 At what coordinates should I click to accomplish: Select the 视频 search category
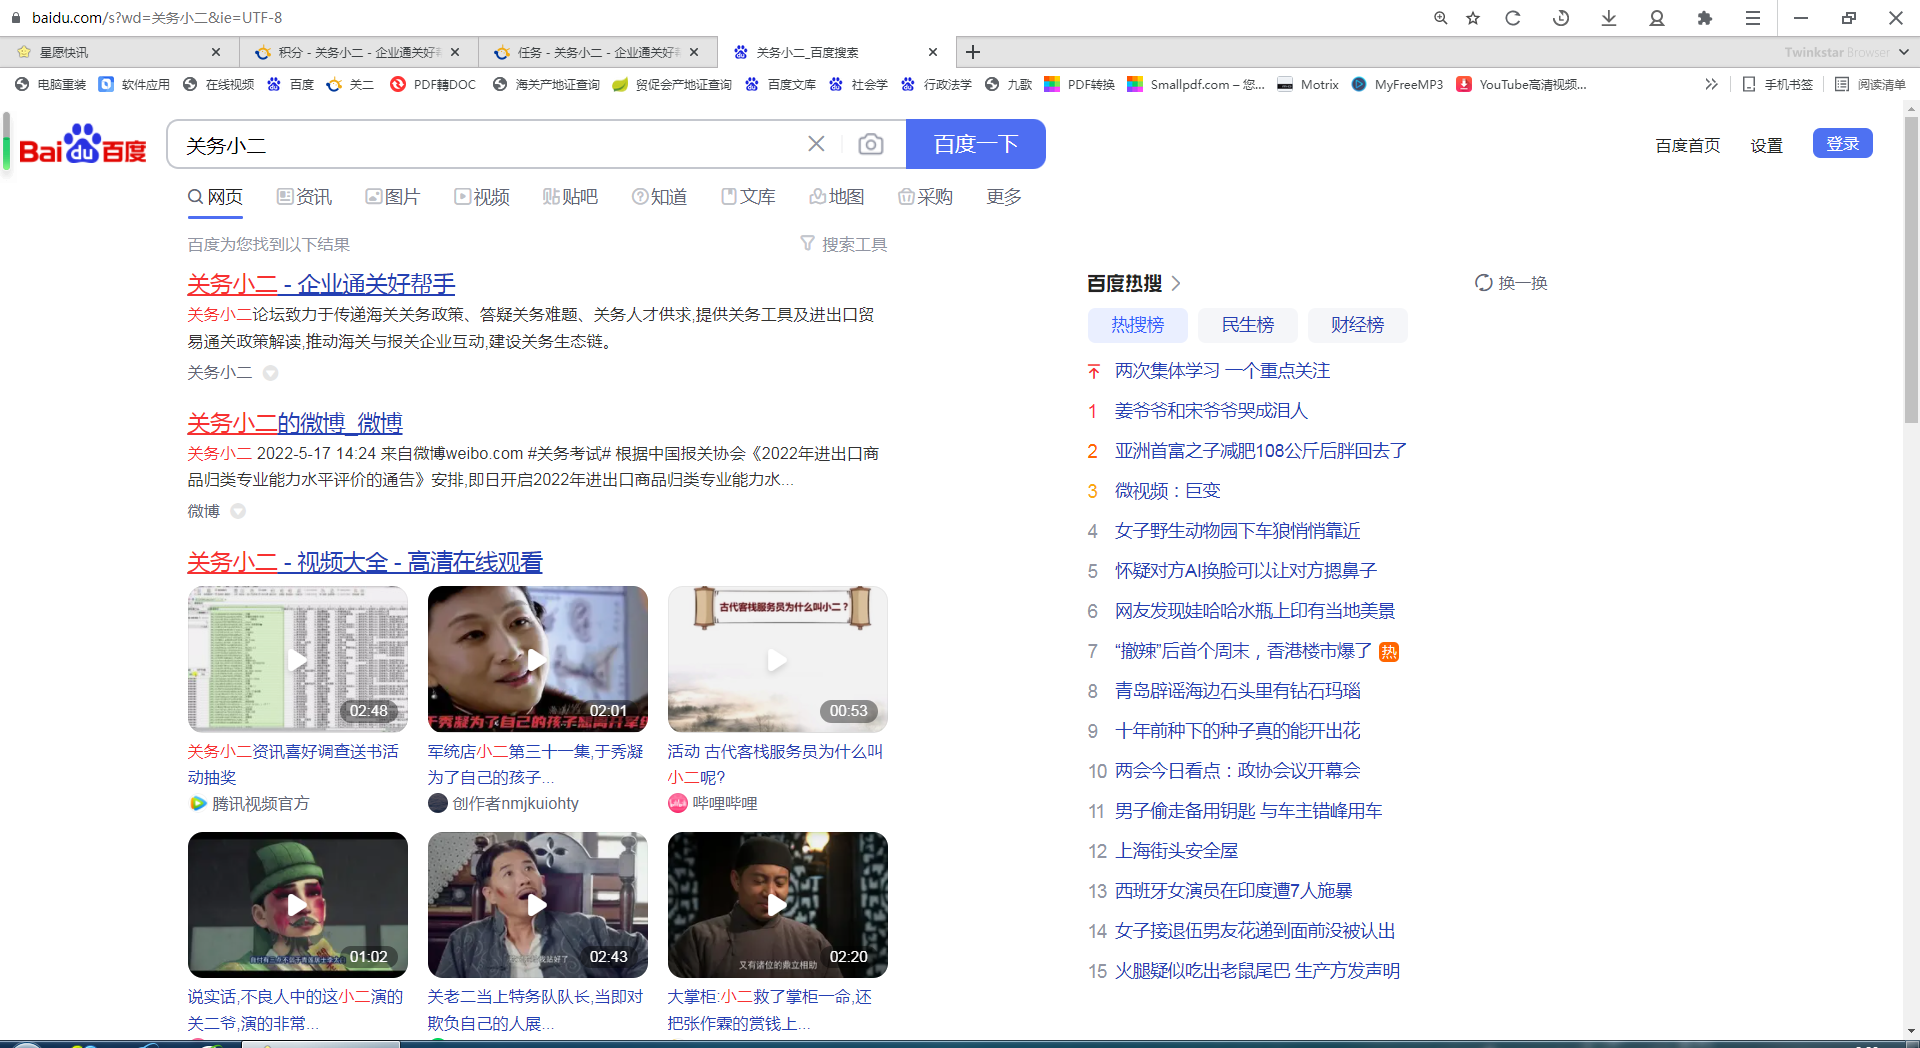coord(482,197)
